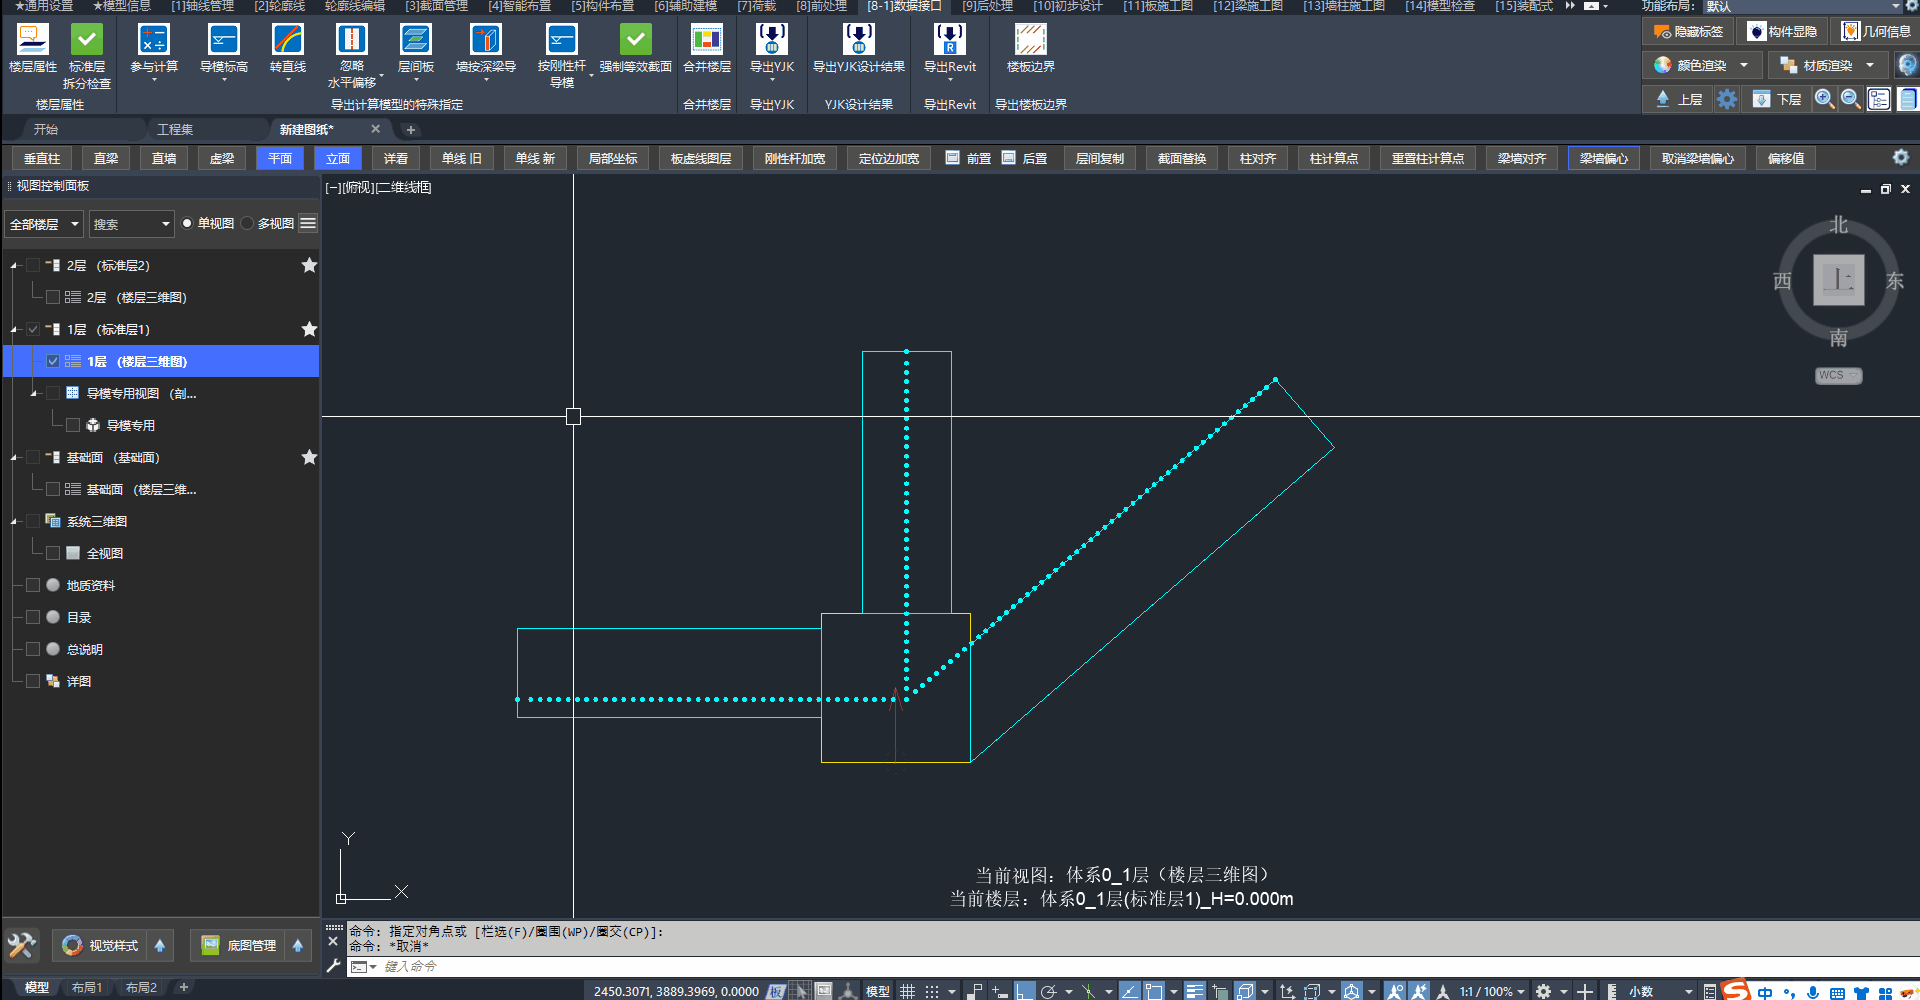Open the 布局1 layout tab
Screen dimensions: 1920x1000
[x=87, y=988]
